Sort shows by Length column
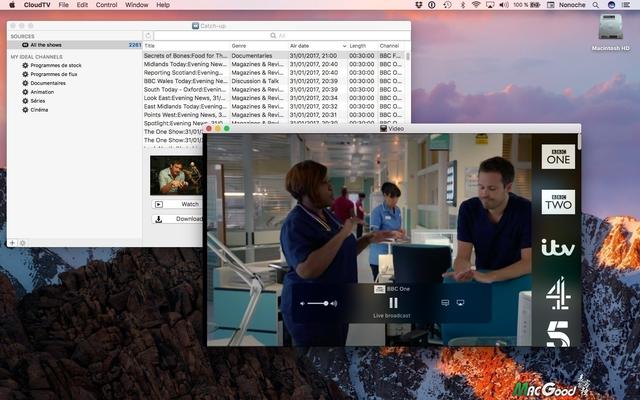This screenshot has height=400, width=640. 362,46
